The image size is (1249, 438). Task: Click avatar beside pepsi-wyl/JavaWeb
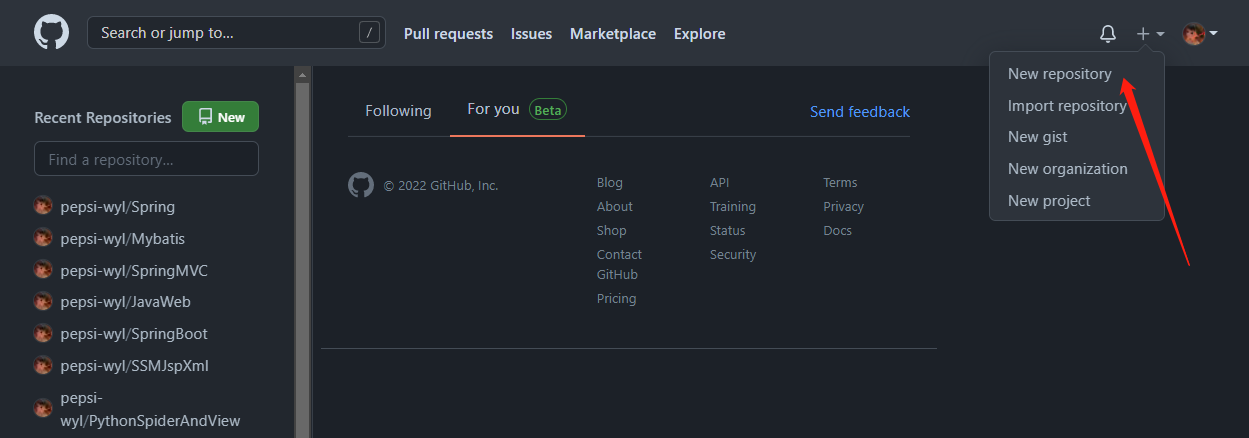[43, 301]
